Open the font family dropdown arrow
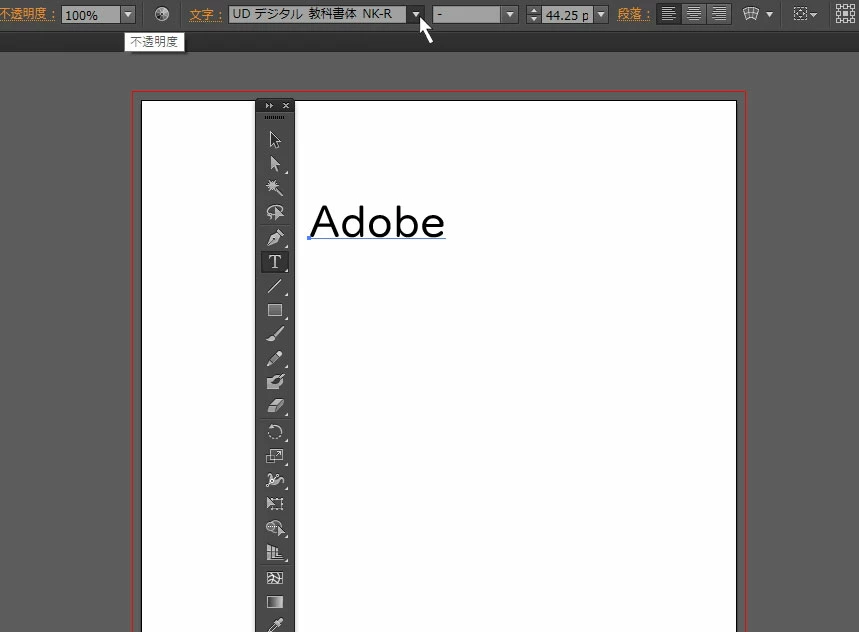 click(416, 14)
